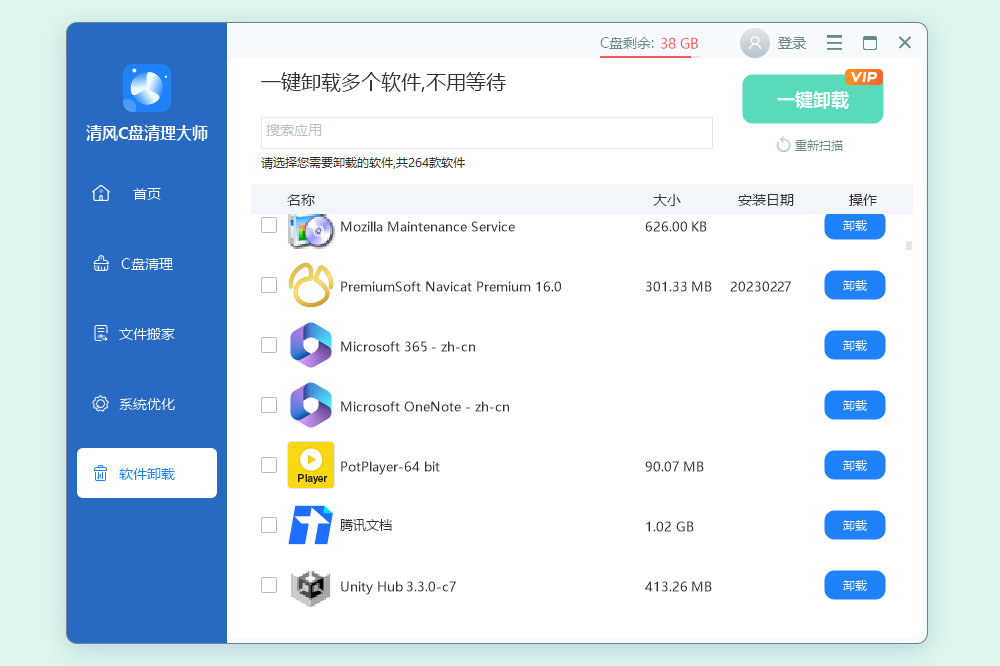
Task: Click the 清风C盘清理大师 app logo
Action: coord(147,88)
